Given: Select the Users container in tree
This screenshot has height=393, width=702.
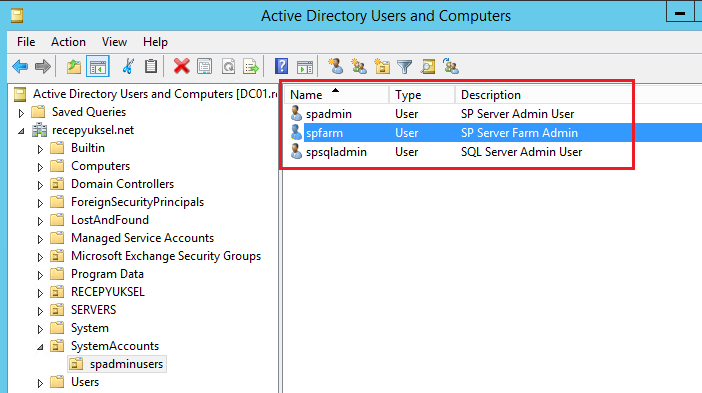Looking at the screenshot, I should 85,382.
